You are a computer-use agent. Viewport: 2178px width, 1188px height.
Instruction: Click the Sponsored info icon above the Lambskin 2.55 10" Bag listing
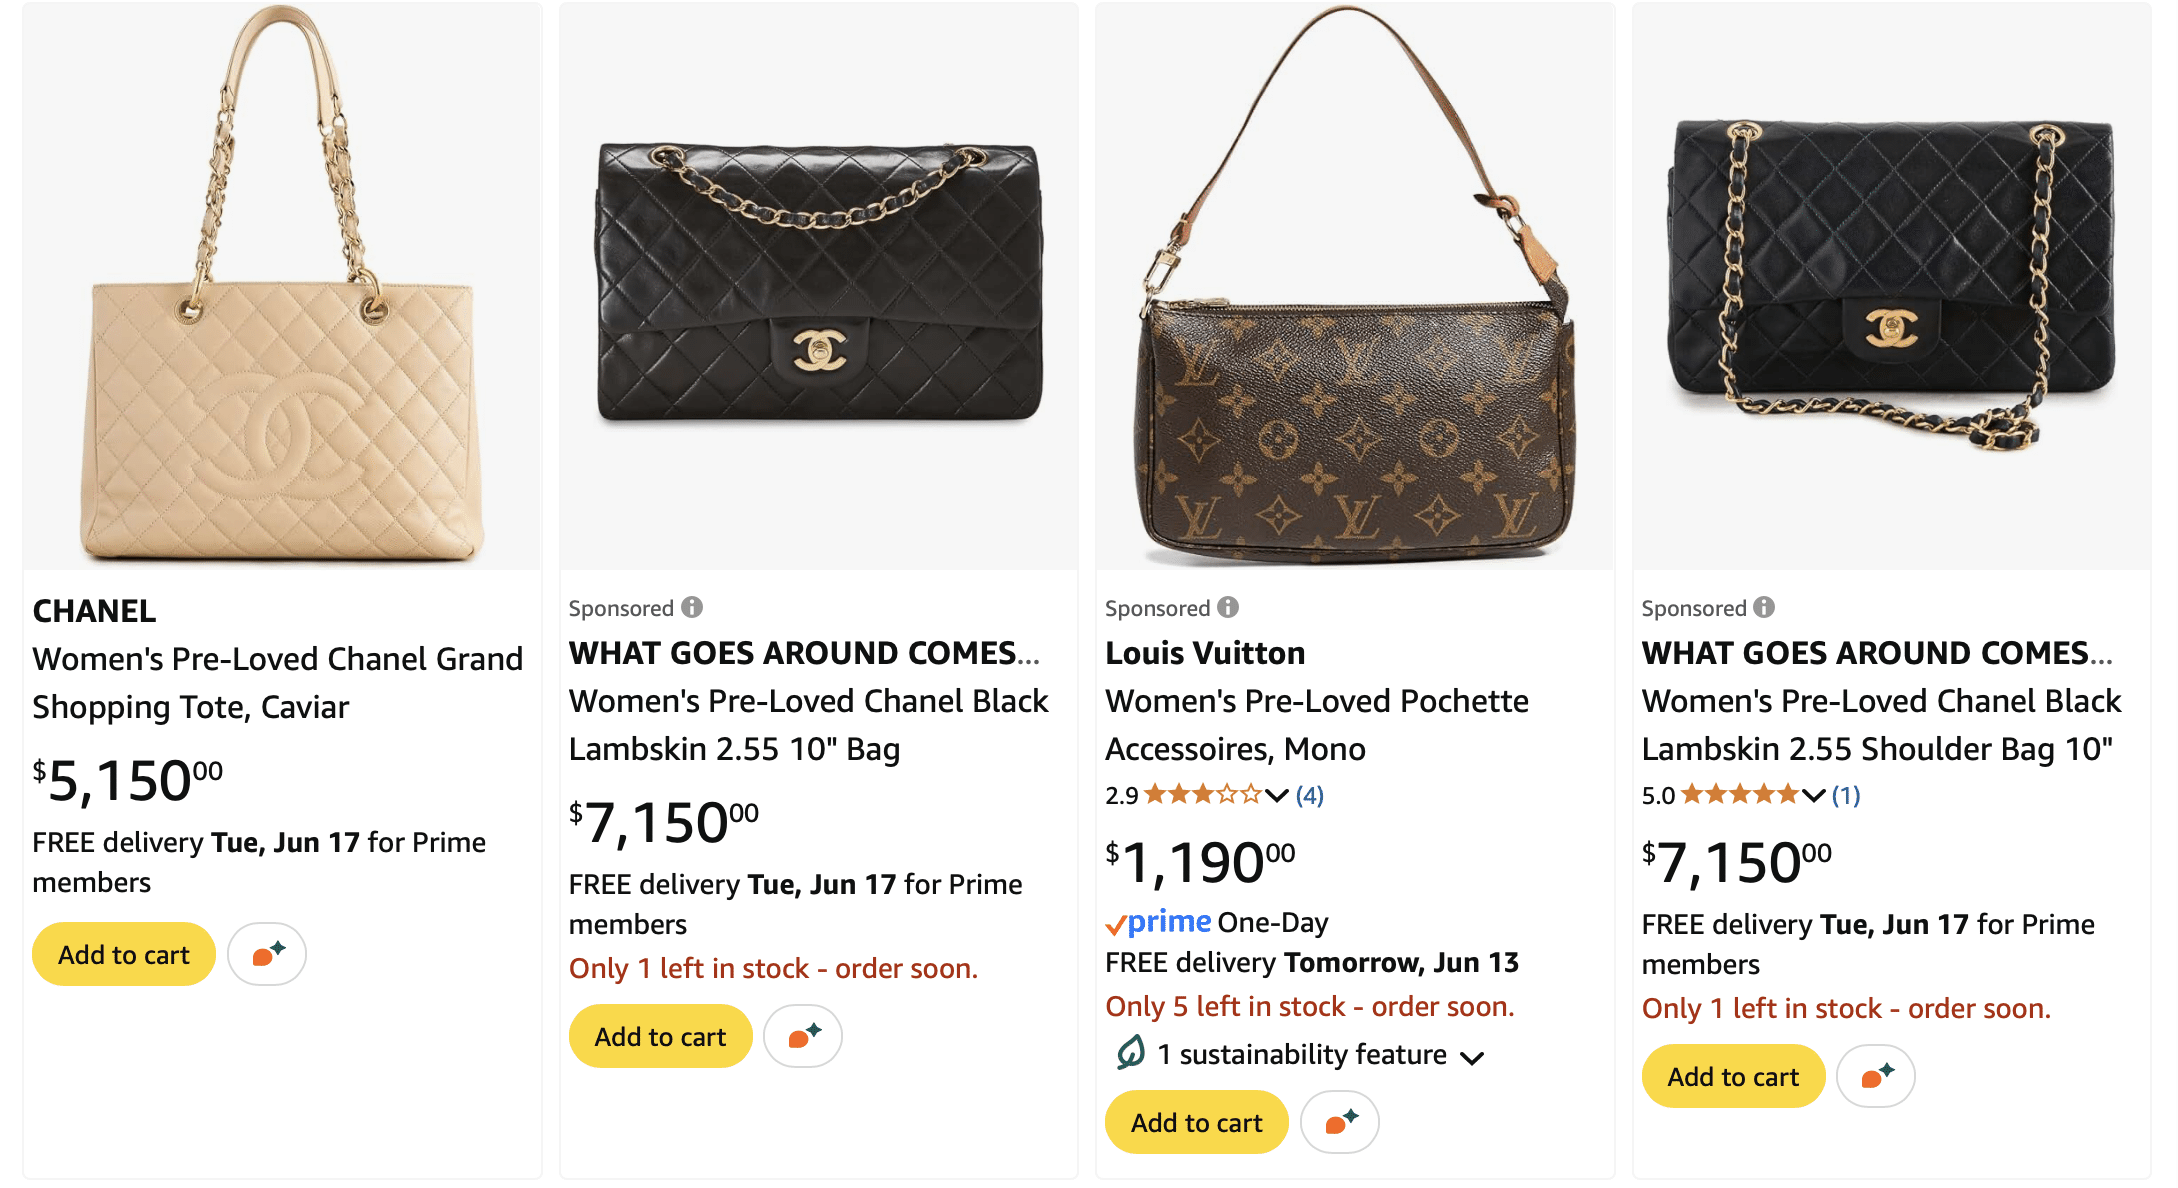(x=692, y=607)
